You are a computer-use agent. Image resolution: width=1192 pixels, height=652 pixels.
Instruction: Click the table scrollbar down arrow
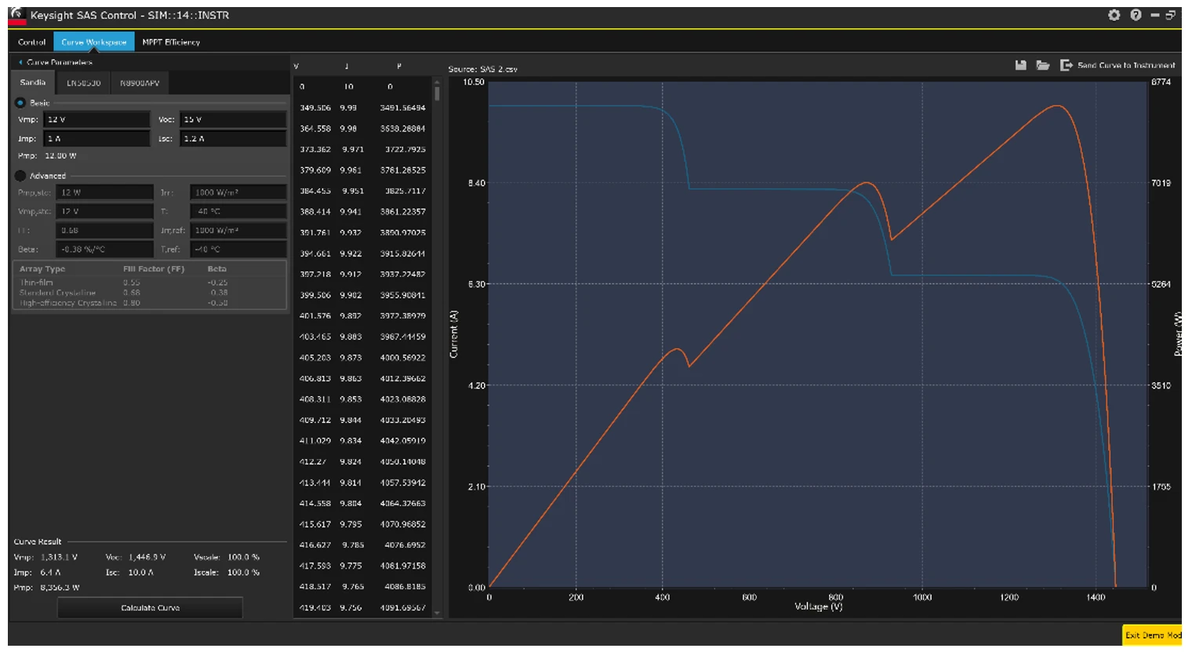(x=437, y=612)
